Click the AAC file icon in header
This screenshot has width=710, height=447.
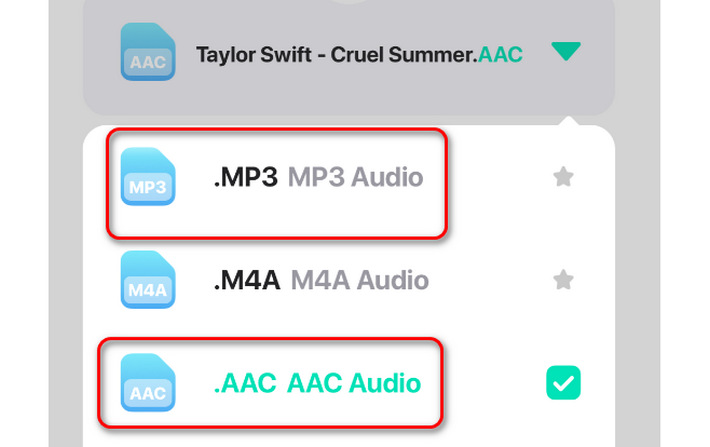coord(148,52)
